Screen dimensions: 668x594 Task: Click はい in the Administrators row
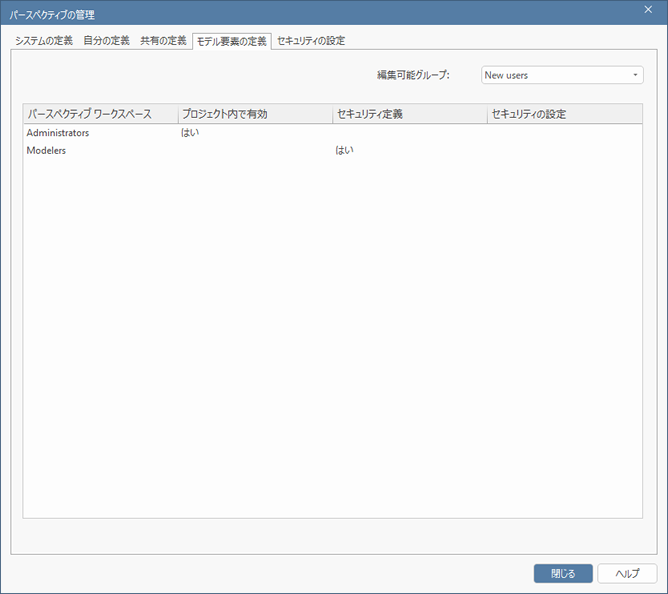pos(190,133)
